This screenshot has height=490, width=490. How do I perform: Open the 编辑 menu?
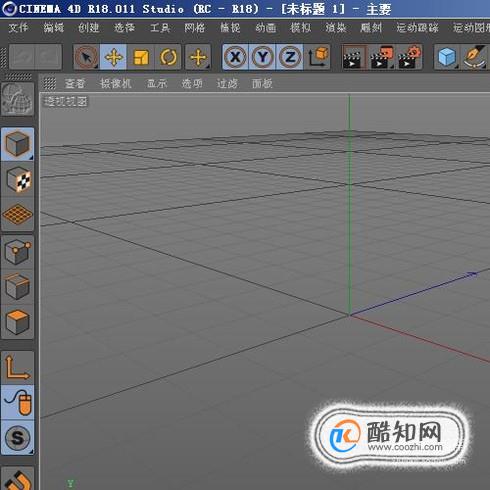coord(53,28)
